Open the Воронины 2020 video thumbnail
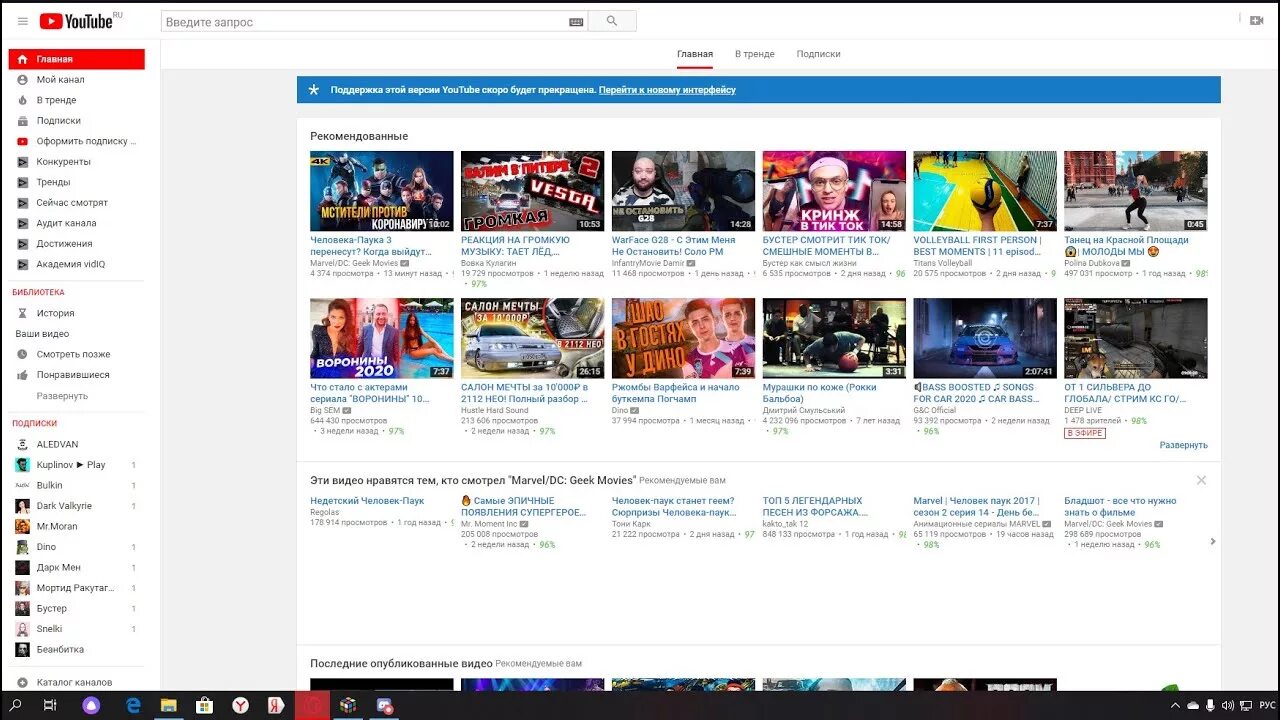Screen dimensions: 1280x720 [381, 338]
